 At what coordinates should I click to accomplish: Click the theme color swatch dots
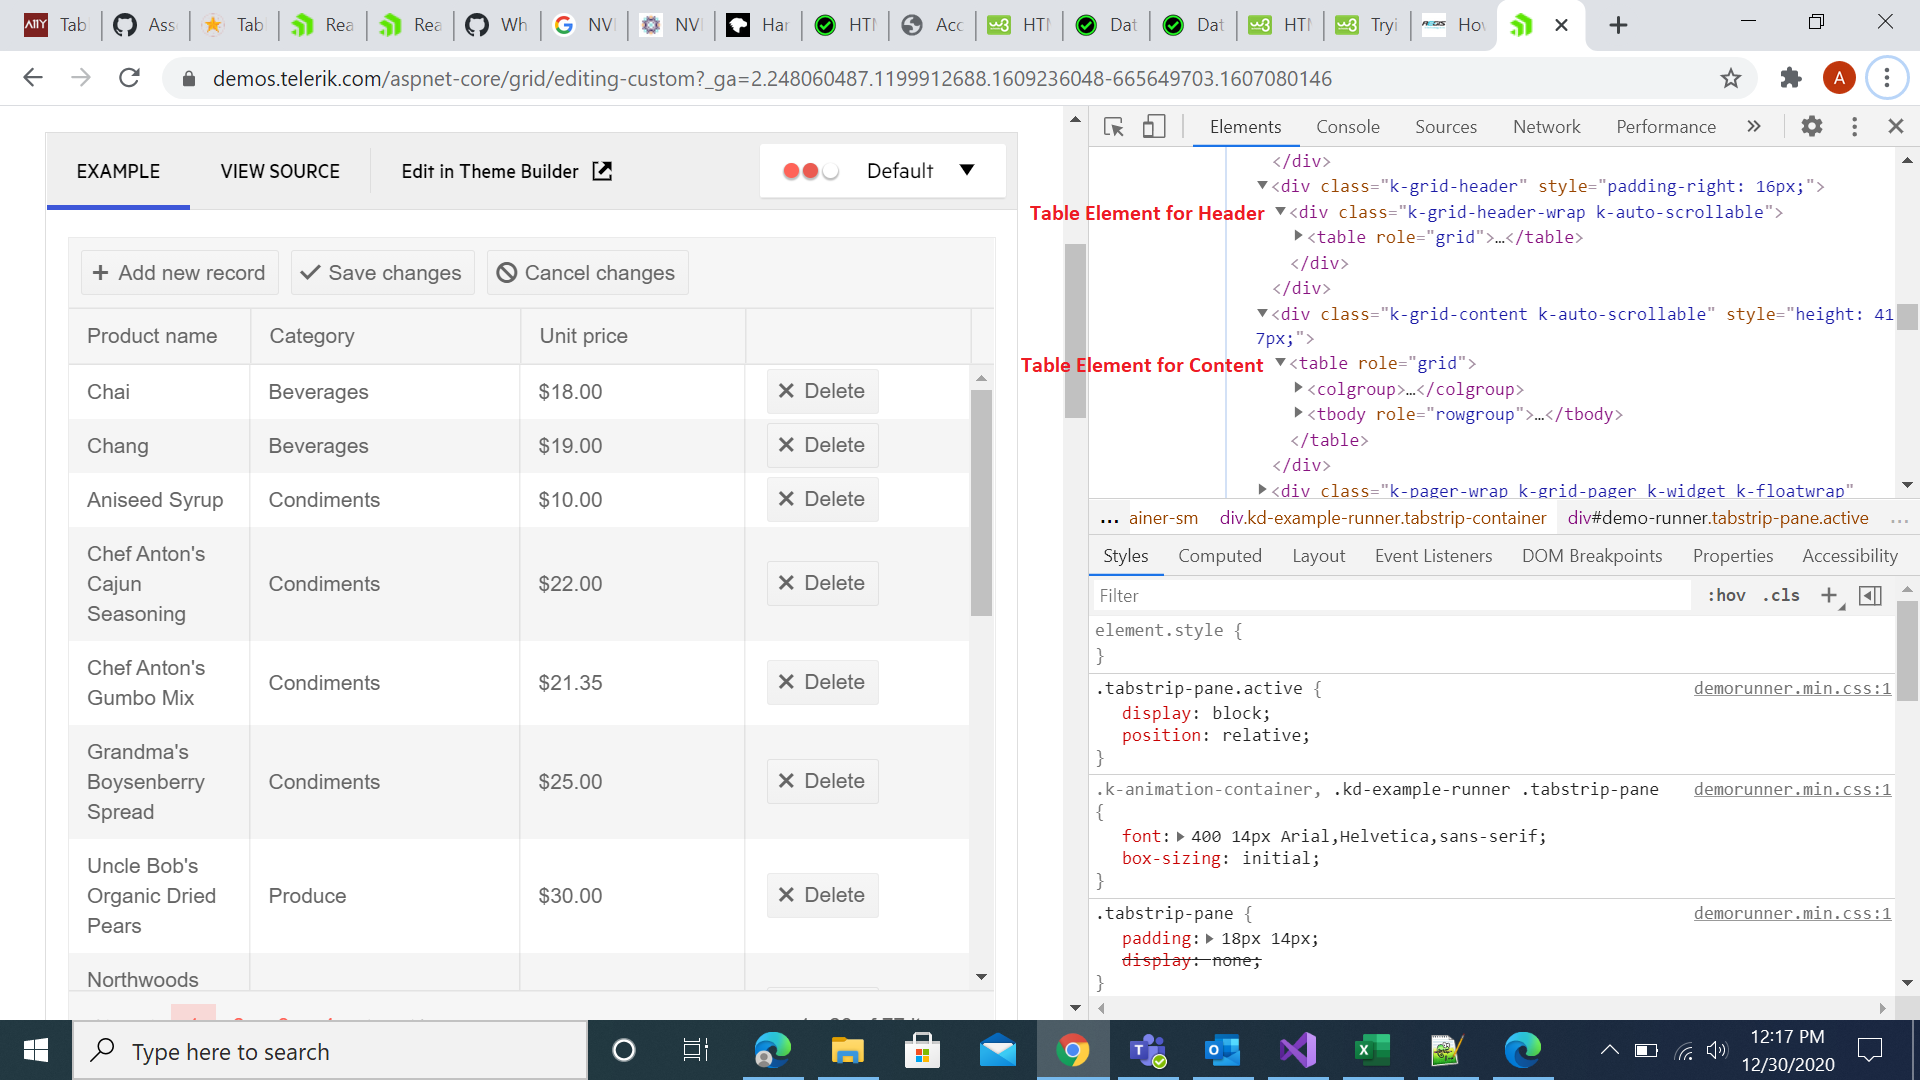click(810, 171)
